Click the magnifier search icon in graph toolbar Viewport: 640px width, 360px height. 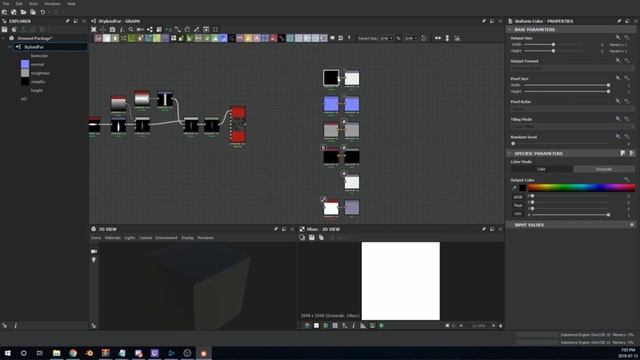click(131, 29)
